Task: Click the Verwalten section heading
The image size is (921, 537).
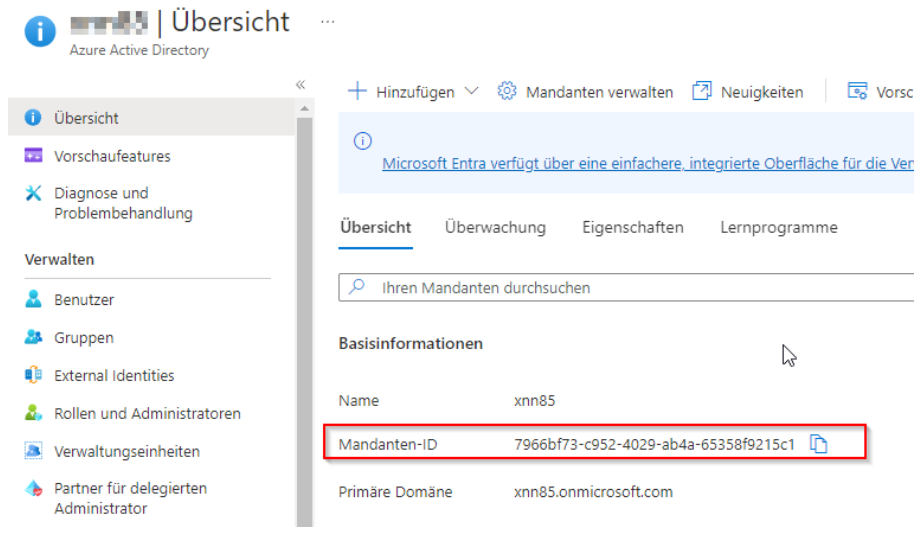Action: pyautogui.click(x=59, y=260)
